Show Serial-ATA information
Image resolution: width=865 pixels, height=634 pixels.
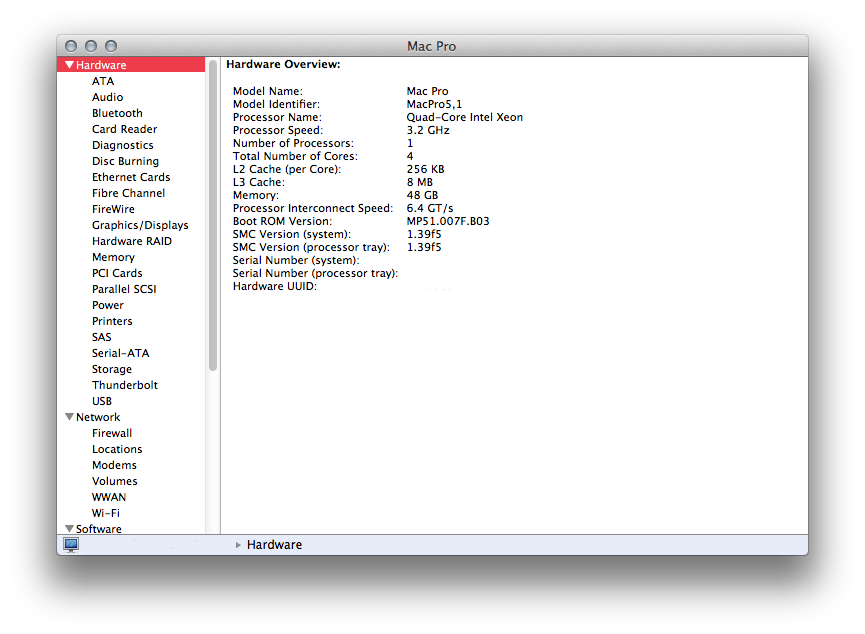pos(121,353)
